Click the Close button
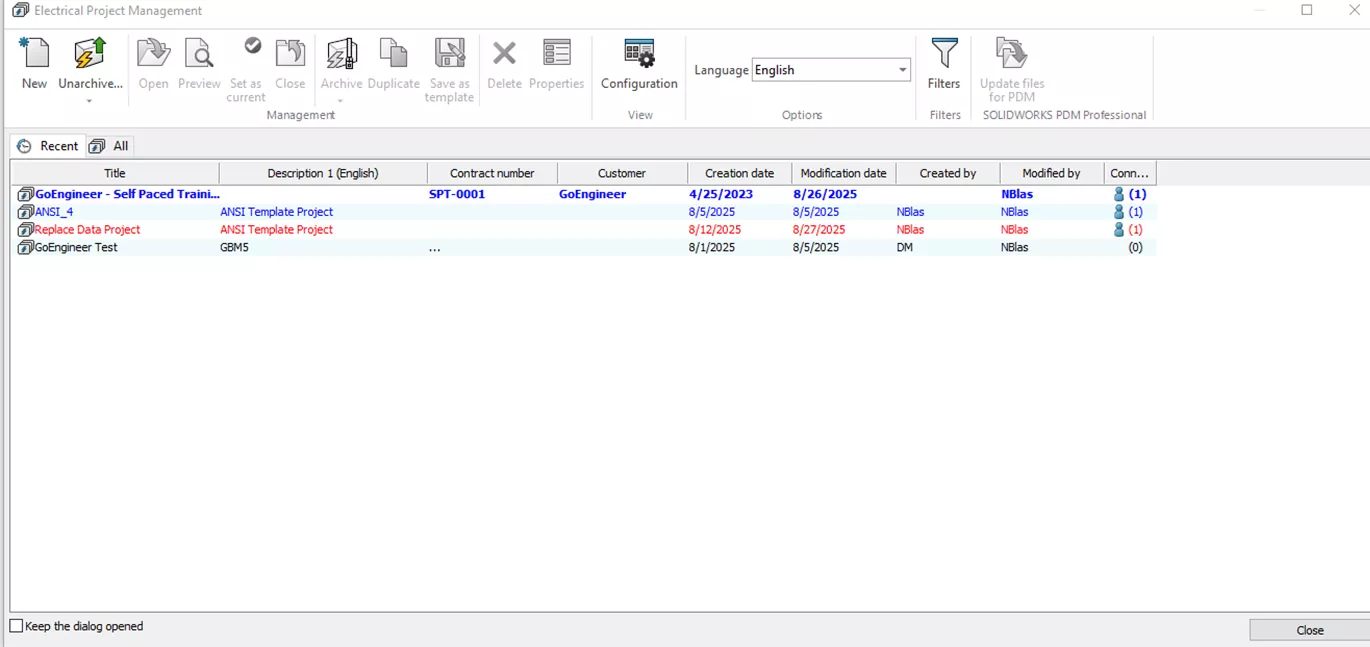This screenshot has height=647, width=1370. (1309, 629)
